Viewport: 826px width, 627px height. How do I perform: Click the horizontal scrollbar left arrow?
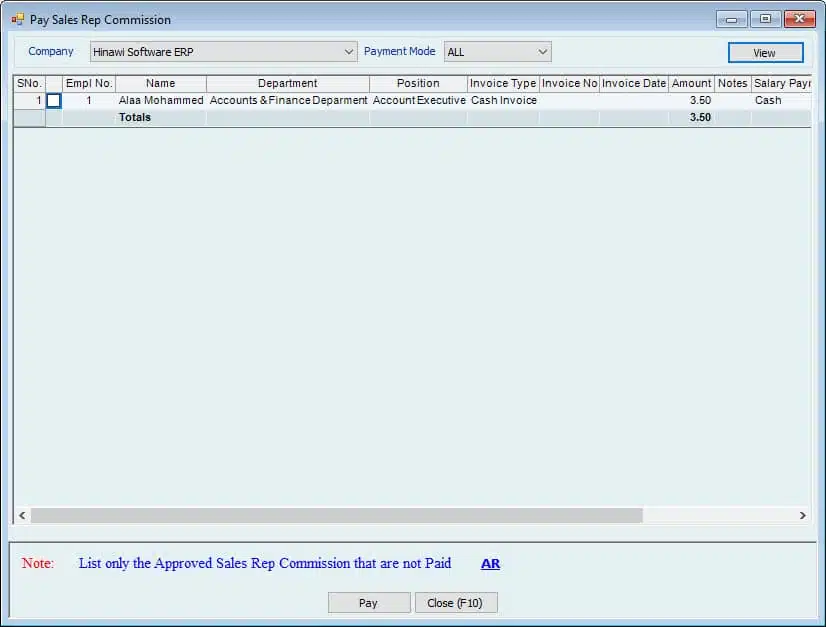click(22, 515)
